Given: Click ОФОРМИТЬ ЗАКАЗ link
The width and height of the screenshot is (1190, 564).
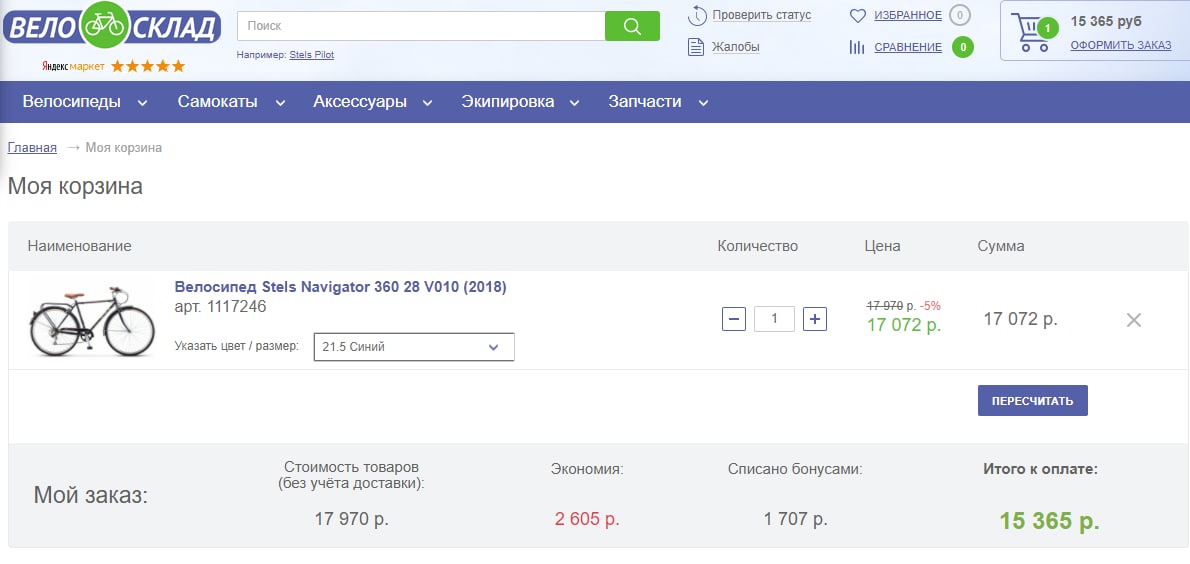Looking at the screenshot, I should tap(1121, 46).
